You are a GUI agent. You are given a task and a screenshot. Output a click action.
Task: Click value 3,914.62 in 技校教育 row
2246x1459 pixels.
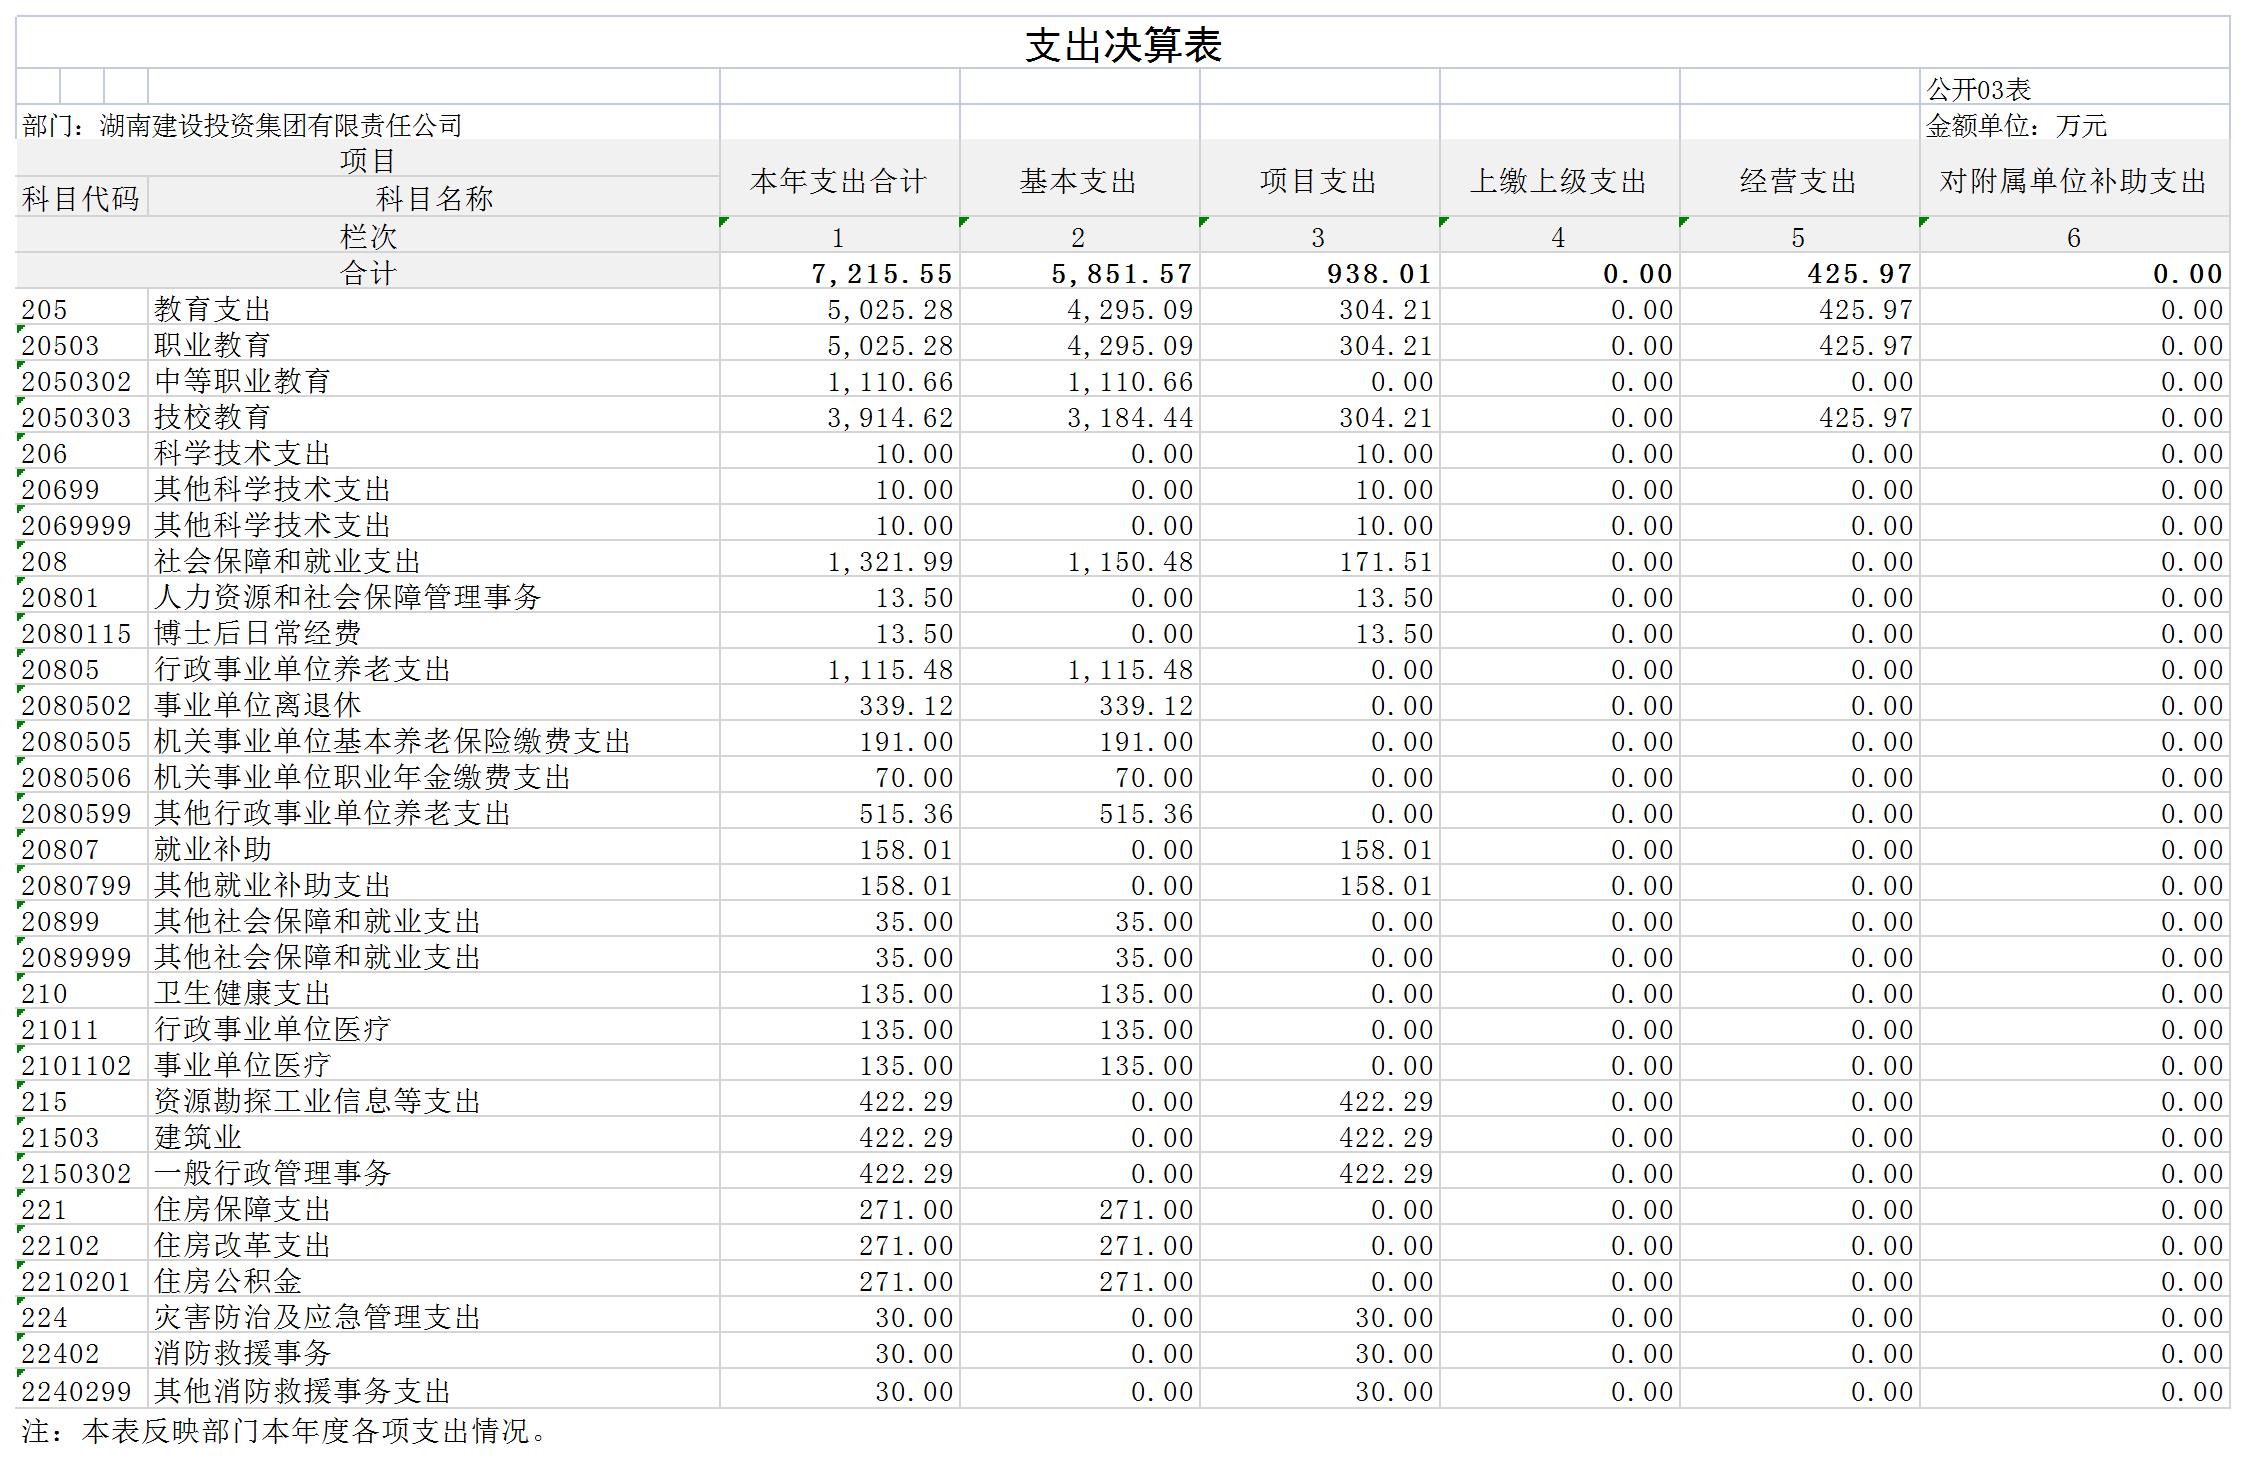coord(839,417)
